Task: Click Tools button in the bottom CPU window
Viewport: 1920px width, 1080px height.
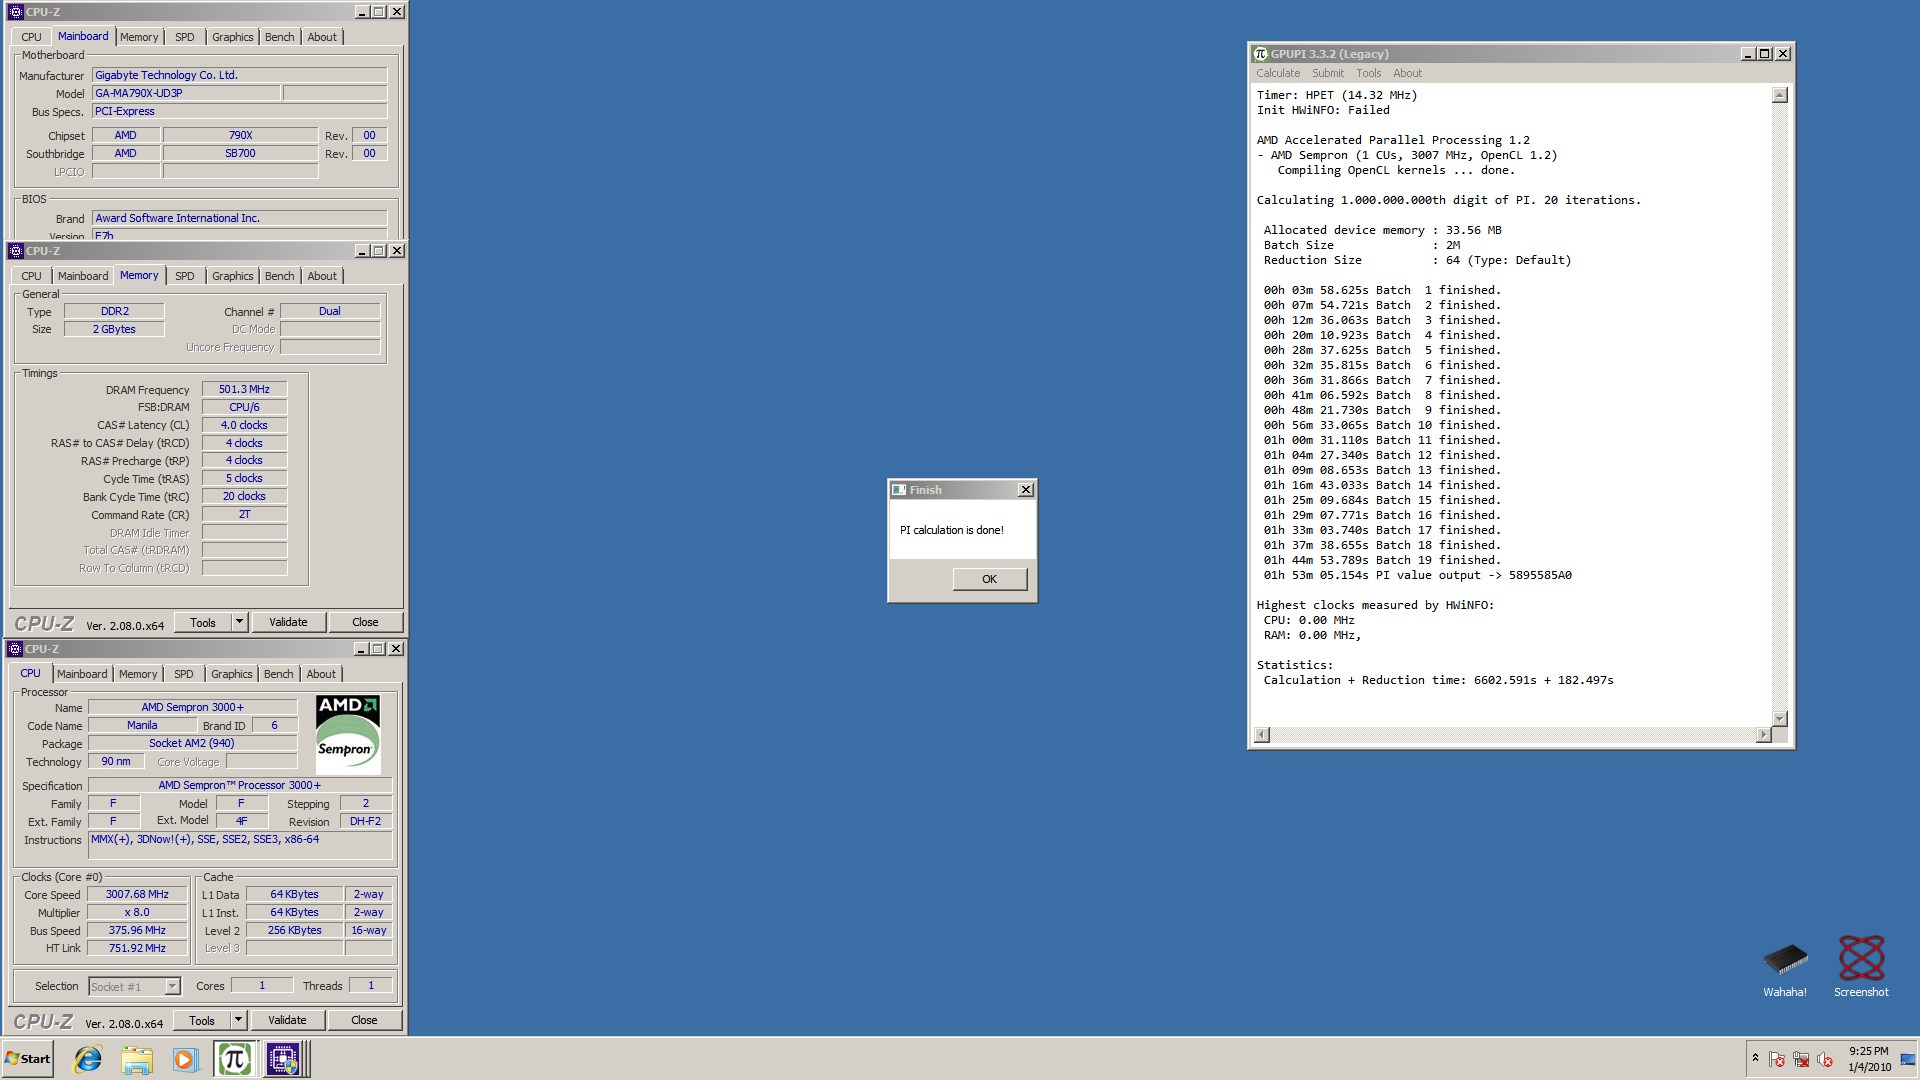Action: (202, 1020)
